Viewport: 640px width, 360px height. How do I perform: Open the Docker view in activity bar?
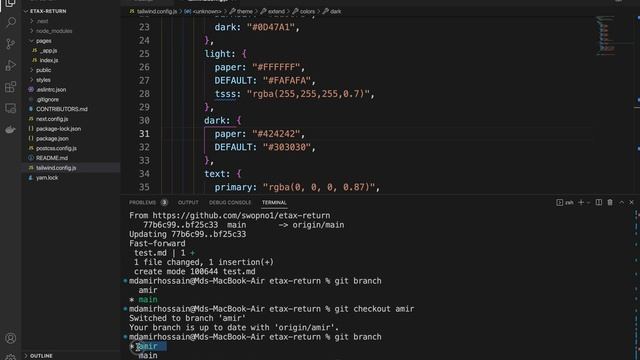point(11,130)
